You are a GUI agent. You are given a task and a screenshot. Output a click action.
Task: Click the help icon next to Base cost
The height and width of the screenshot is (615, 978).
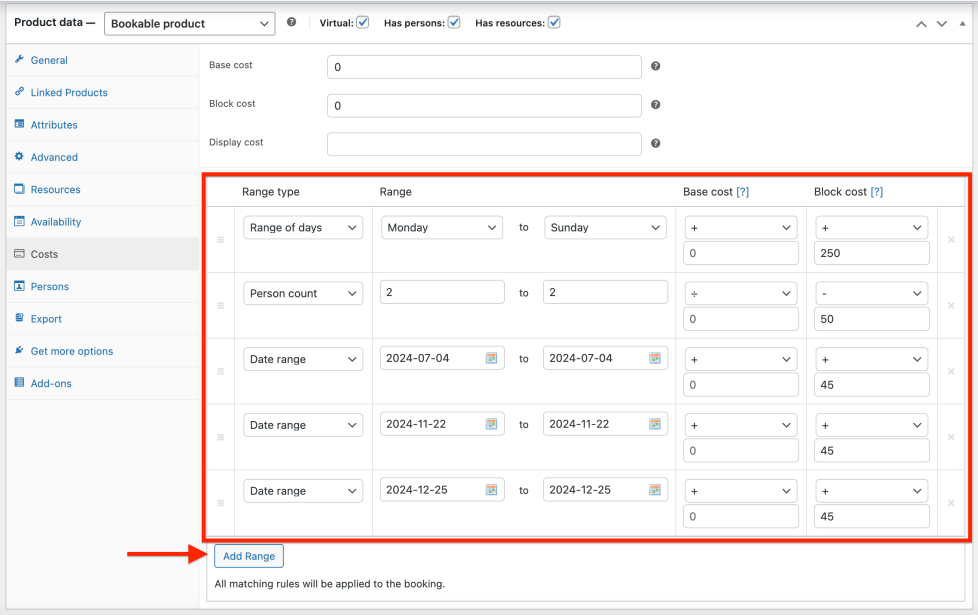(656, 66)
